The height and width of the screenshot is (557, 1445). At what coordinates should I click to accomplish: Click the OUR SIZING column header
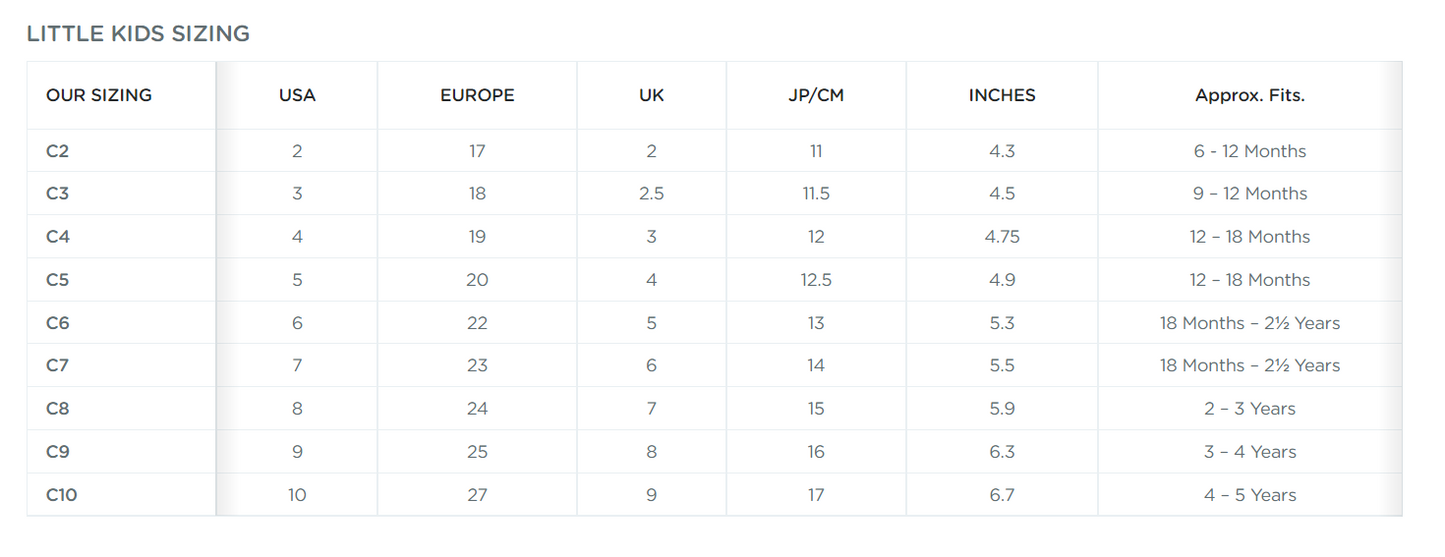coord(99,96)
